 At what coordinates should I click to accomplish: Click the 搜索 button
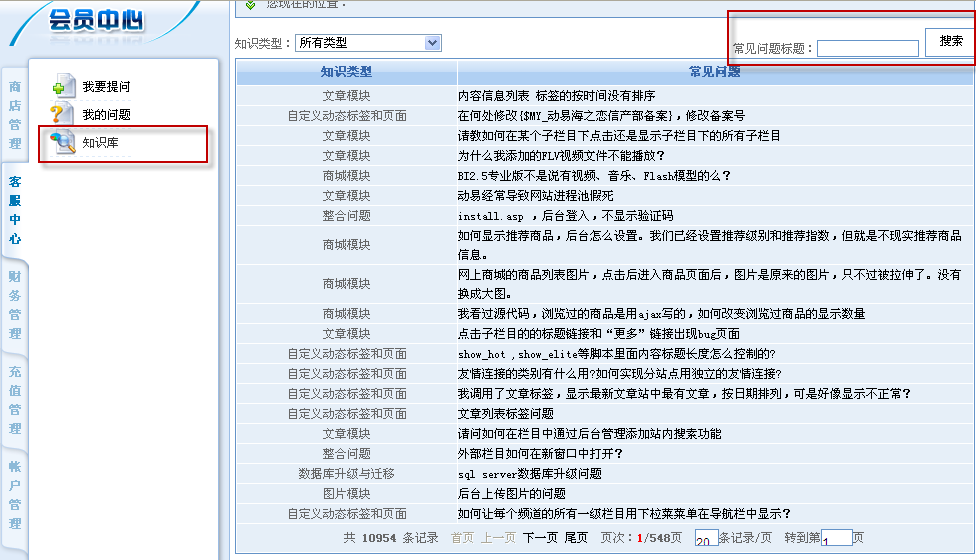950,42
